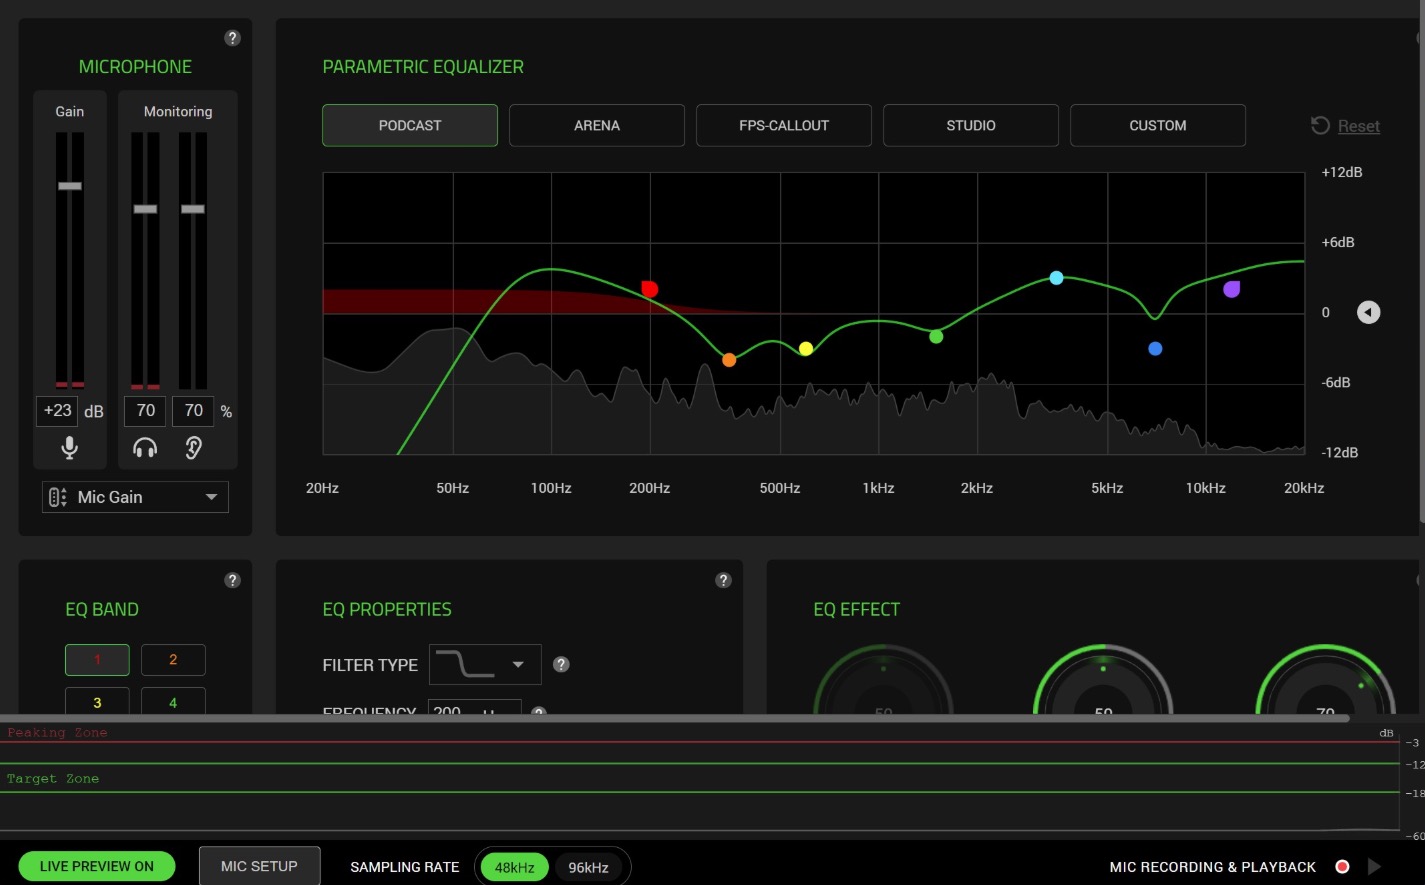Open the Filter Type help icon

click(x=561, y=664)
